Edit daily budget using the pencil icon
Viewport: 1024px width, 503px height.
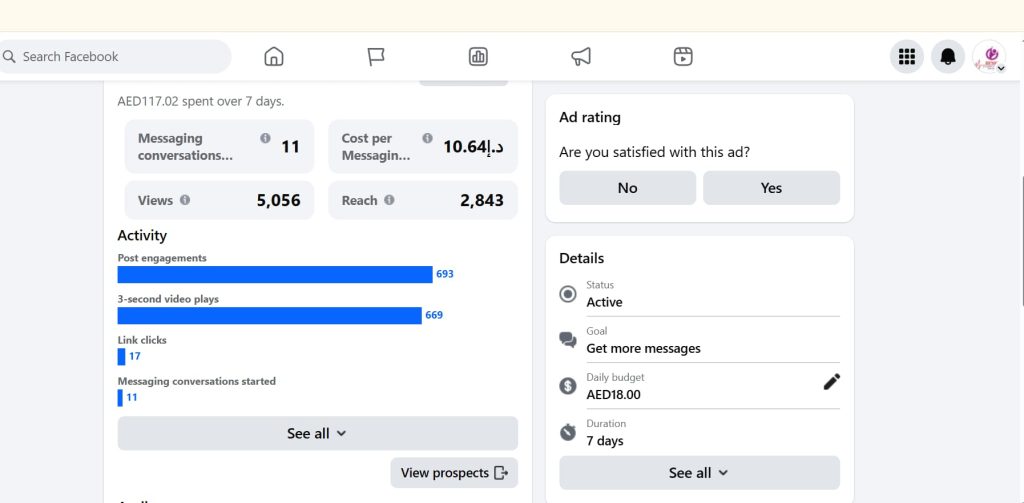click(831, 381)
